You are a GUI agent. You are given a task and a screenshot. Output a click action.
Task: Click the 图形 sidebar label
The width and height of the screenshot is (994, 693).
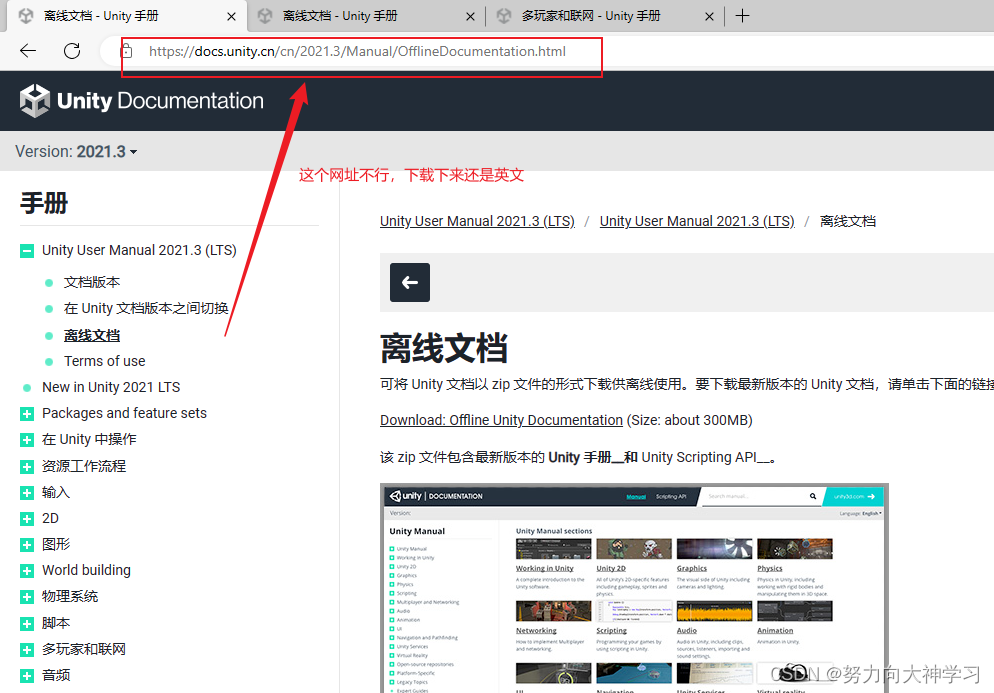(56, 544)
